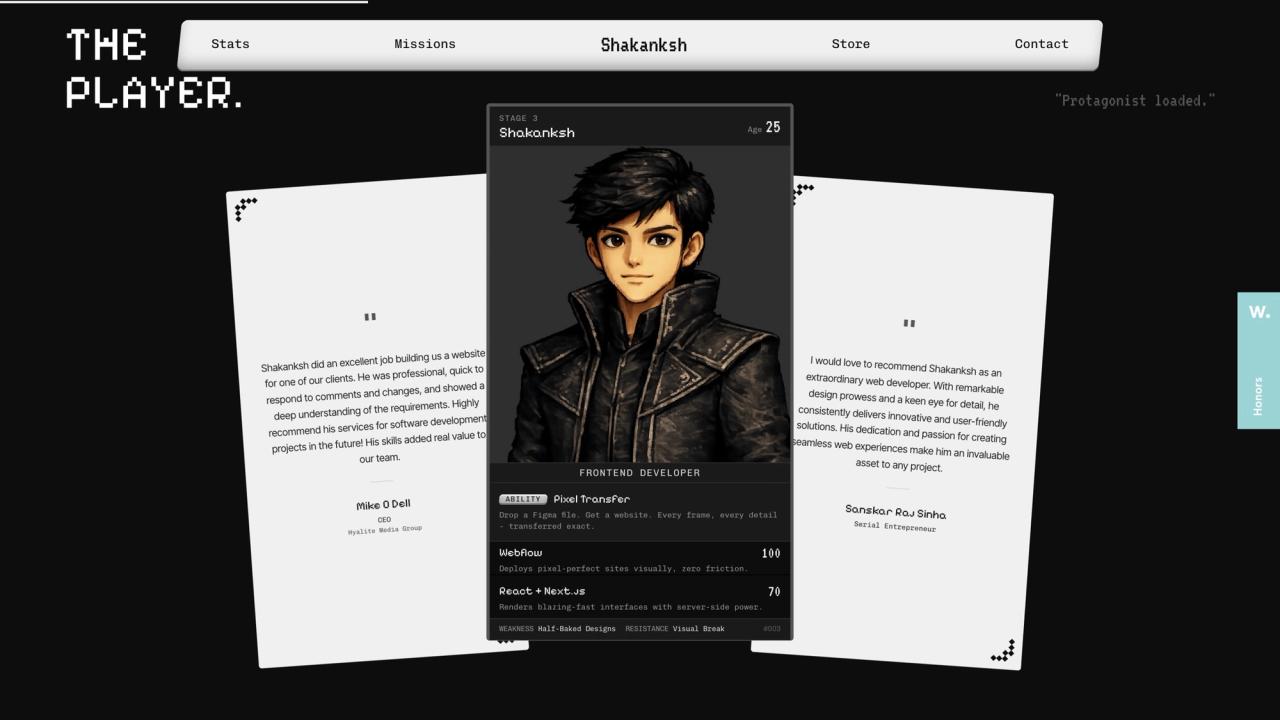1280x720 pixels.
Task: Open the Stats nav item
Action: (x=230, y=44)
